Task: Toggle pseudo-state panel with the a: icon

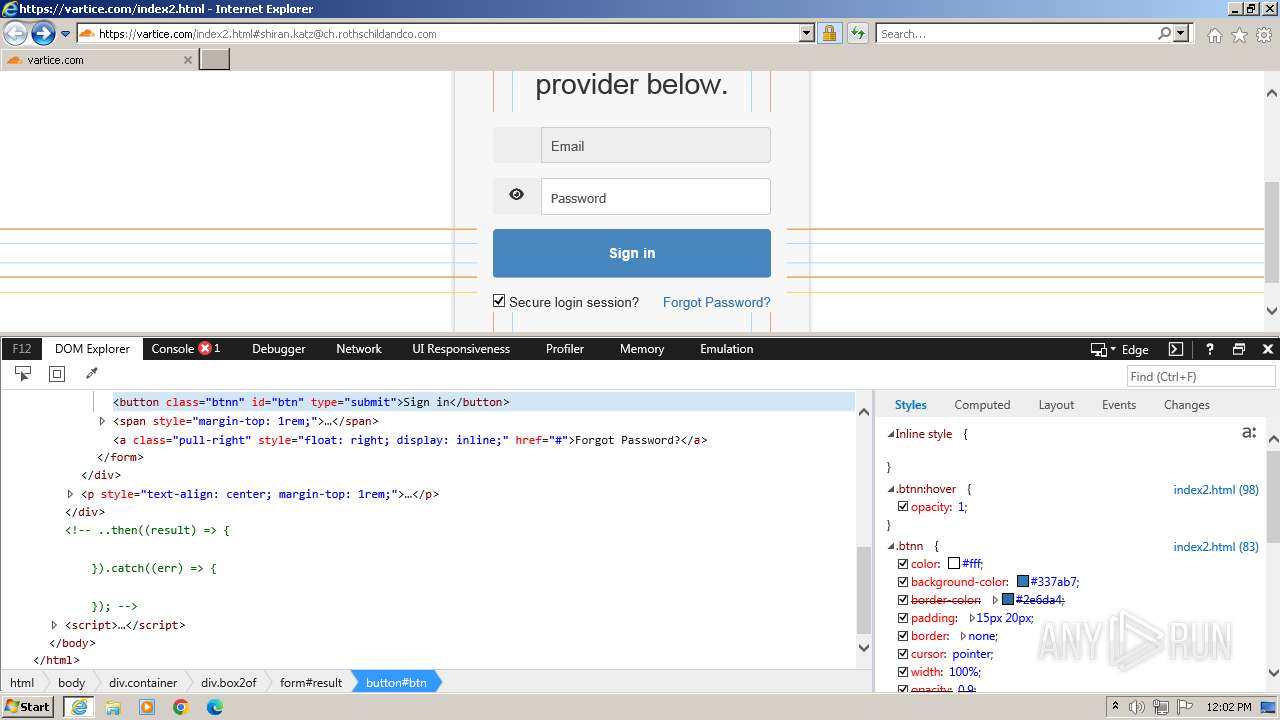Action: [x=1249, y=433]
